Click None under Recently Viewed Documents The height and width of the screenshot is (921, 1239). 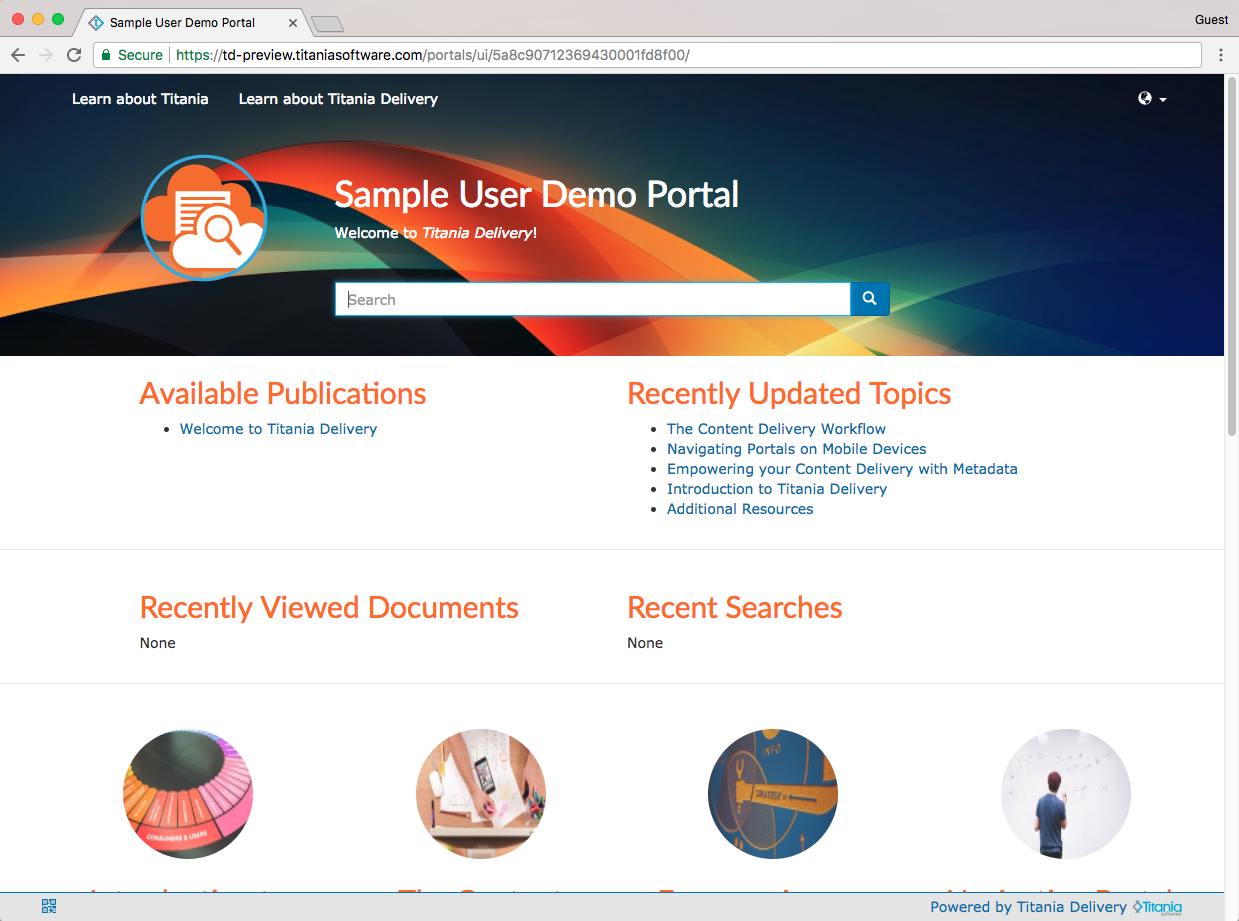coord(158,643)
